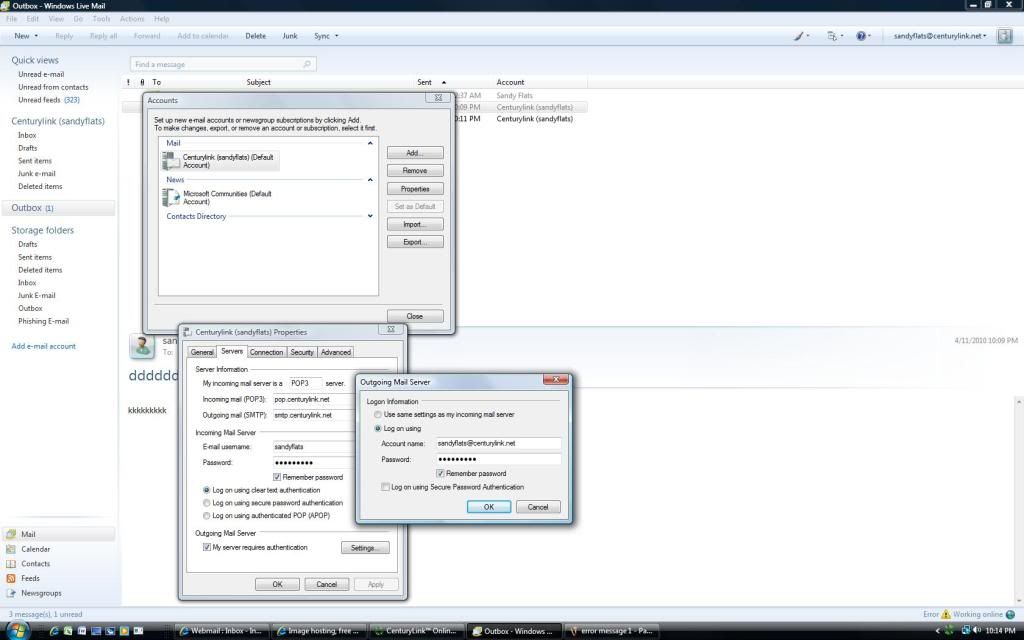Sort messages by attachment paperclip column
This screenshot has width=1024, height=640.
click(142, 82)
